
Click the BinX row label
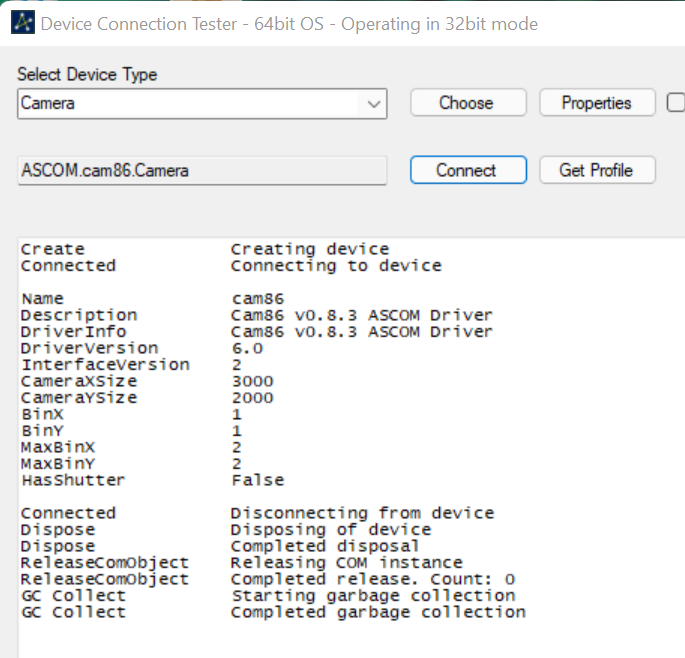42,414
